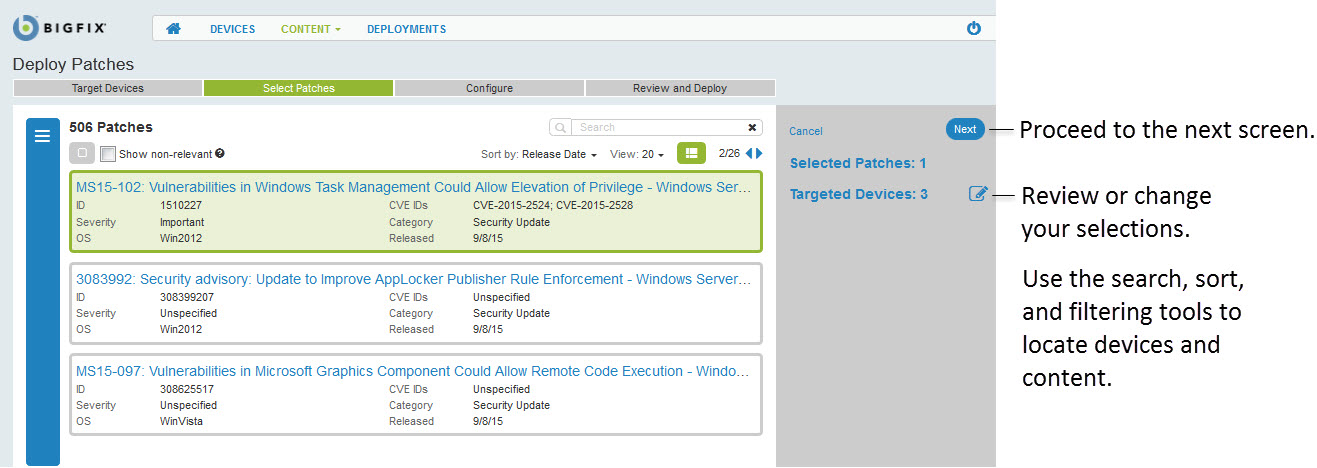Click patch ID 308399207
Screen dimensions: 1317x468
[187, 298]
